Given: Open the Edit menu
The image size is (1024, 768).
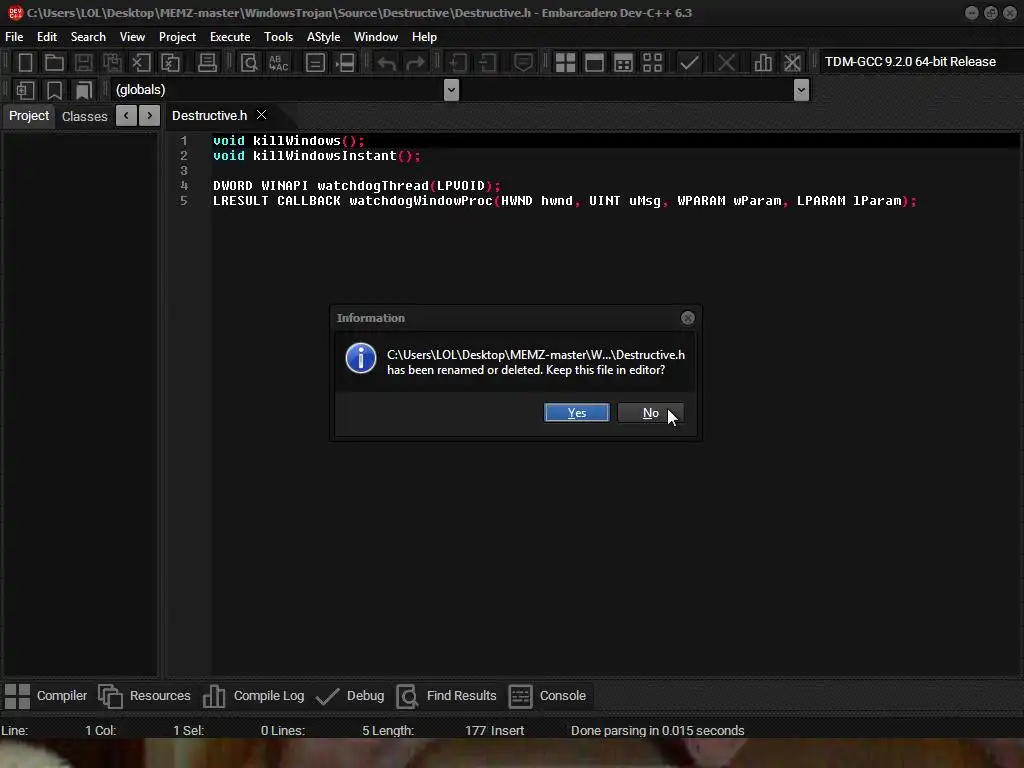Looking at the screenshot, I should [47, 37].
